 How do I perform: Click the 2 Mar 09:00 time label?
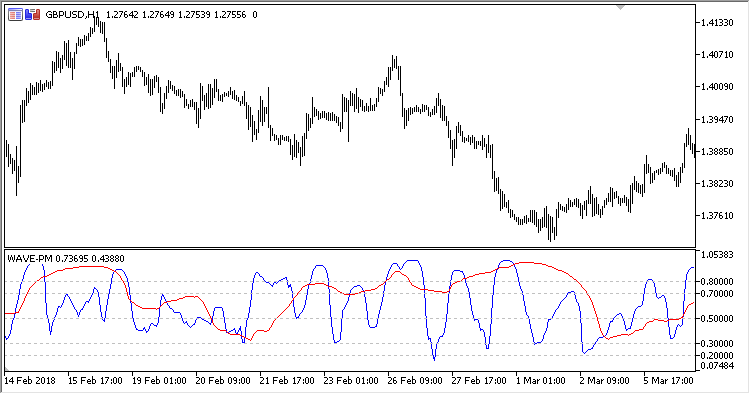pos(605,381)
